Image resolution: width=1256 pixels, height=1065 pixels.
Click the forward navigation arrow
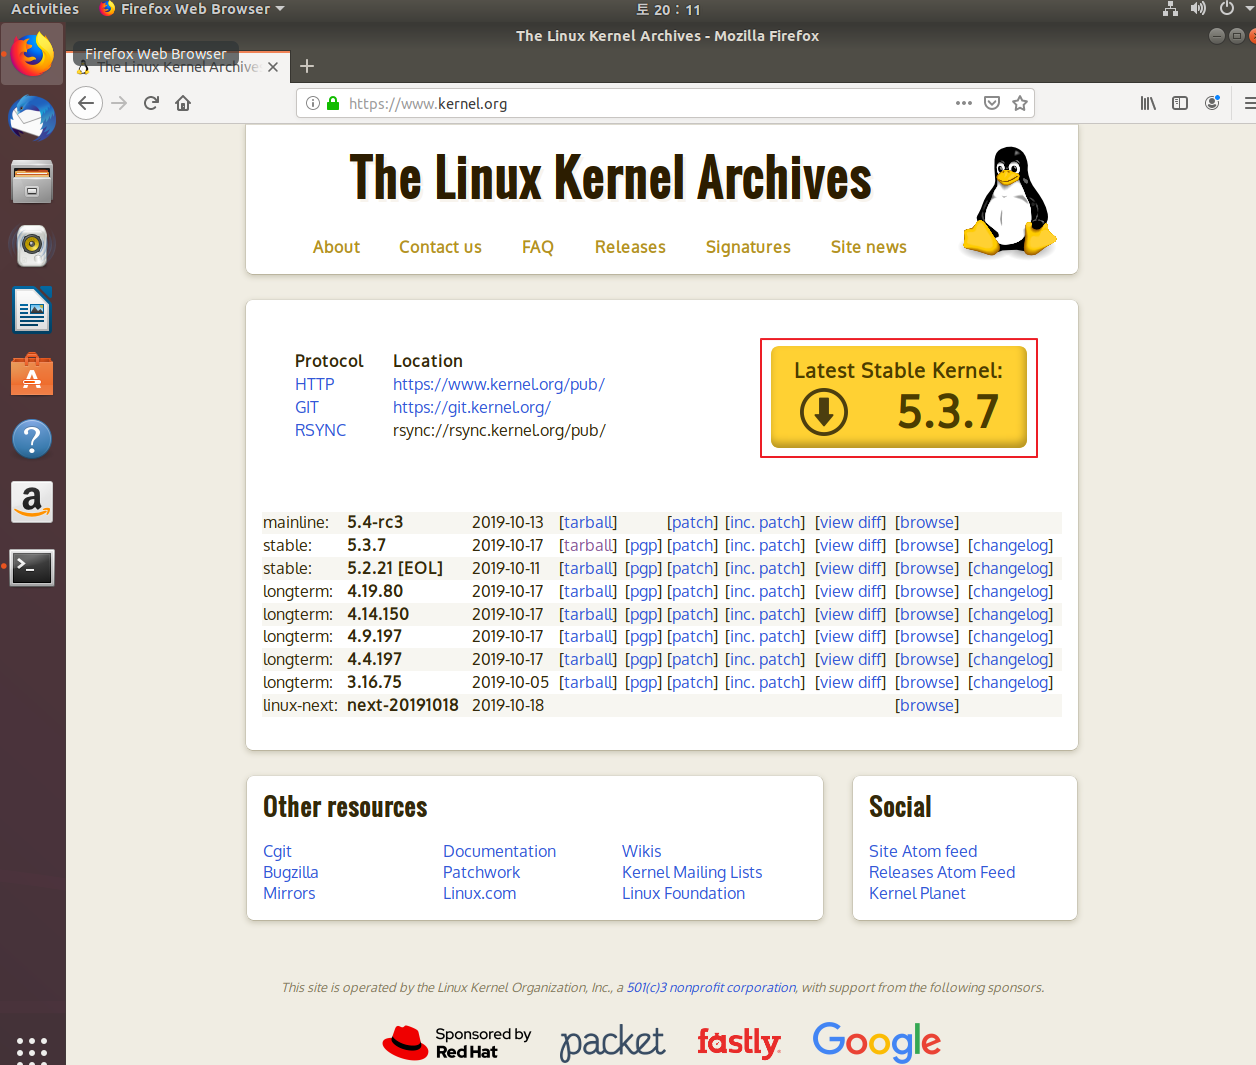click(119, 103)
